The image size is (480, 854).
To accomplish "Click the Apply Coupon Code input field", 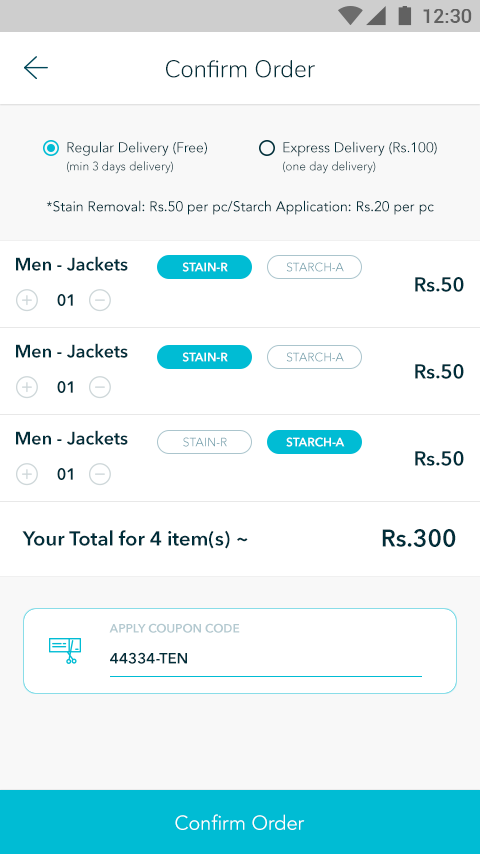I will tap(266, 659).
